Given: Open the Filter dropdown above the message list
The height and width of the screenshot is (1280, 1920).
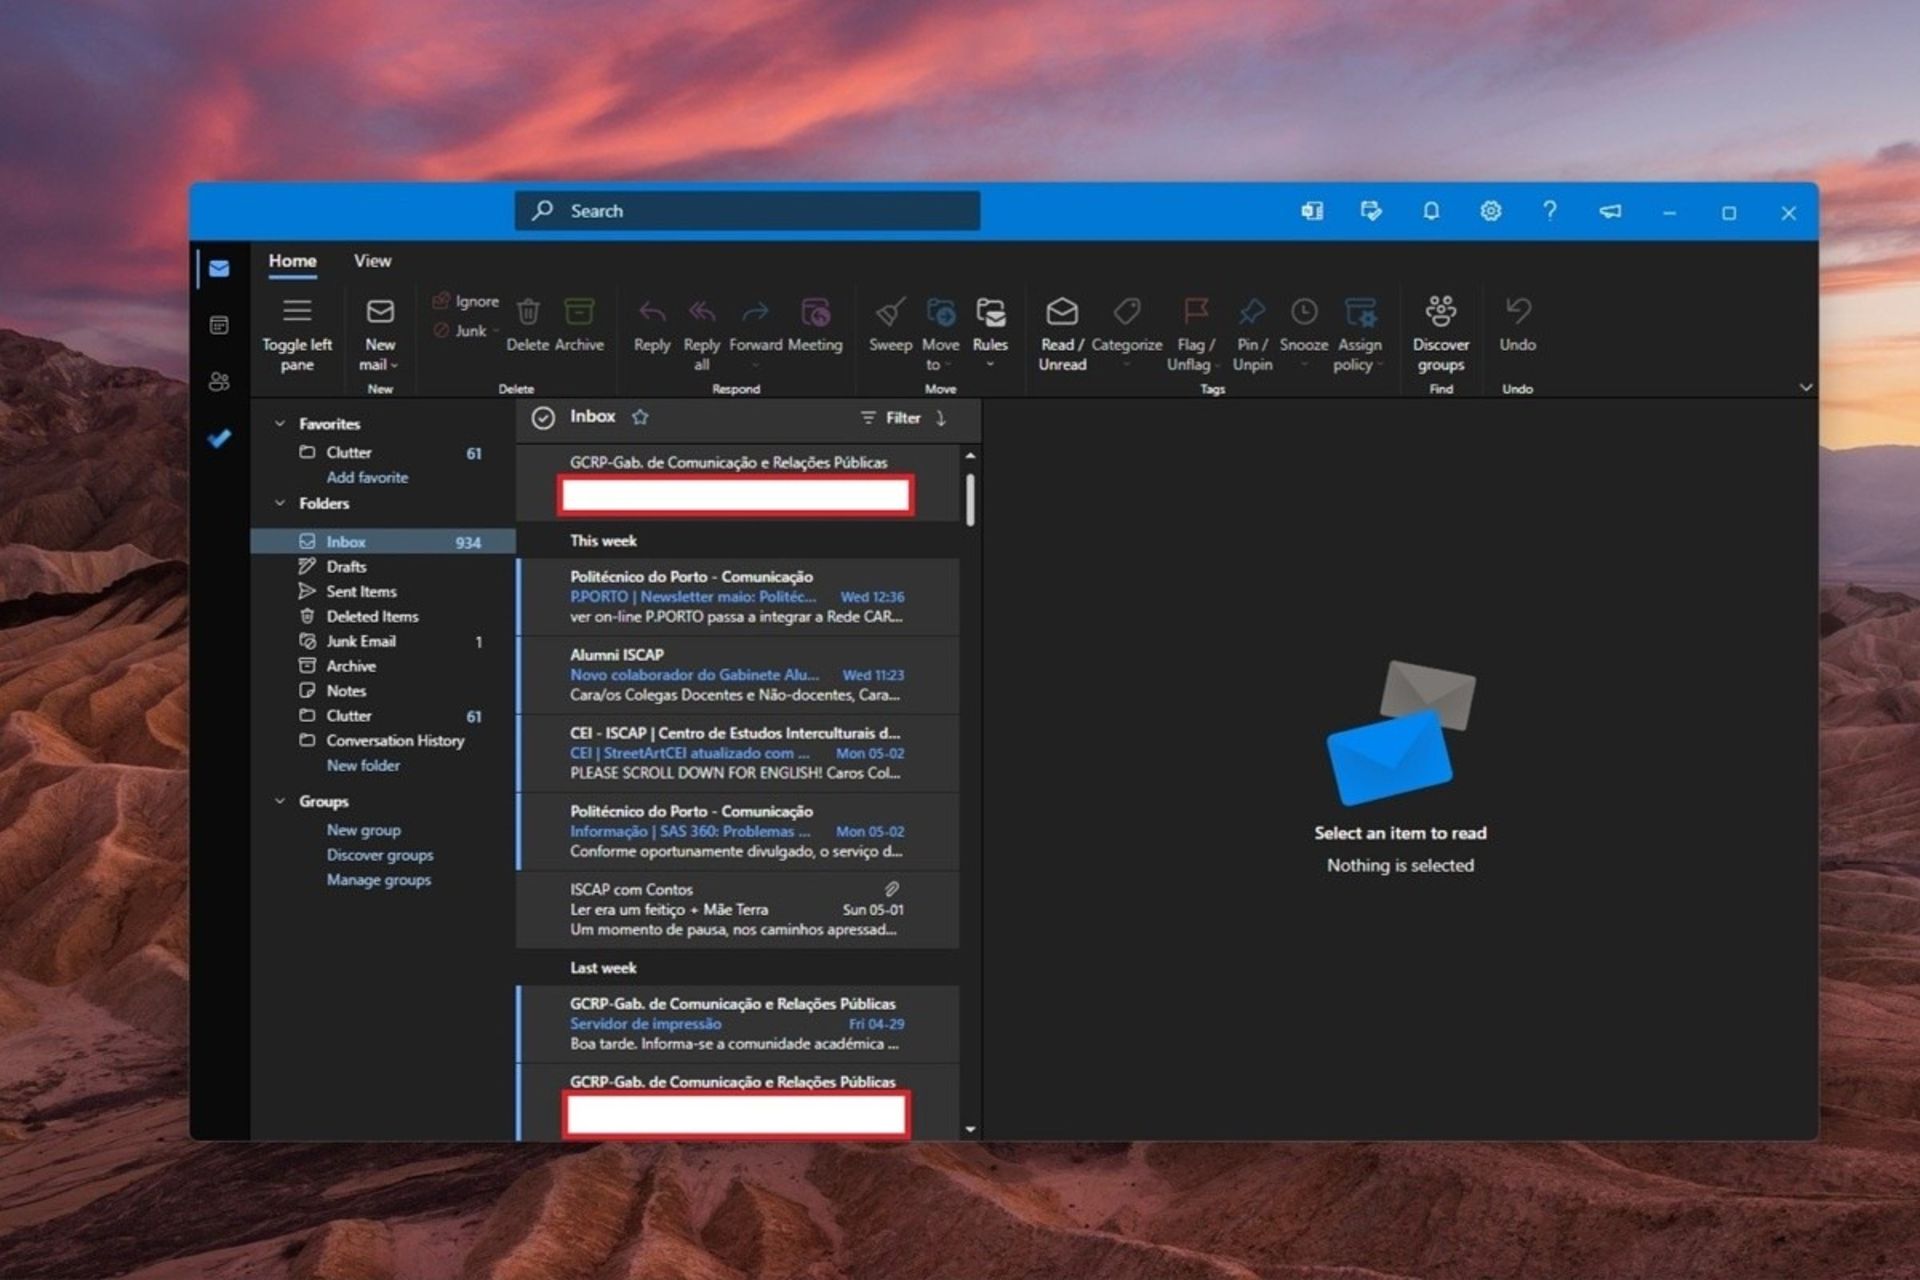Looking at the screenshot, I should [893, 418].
